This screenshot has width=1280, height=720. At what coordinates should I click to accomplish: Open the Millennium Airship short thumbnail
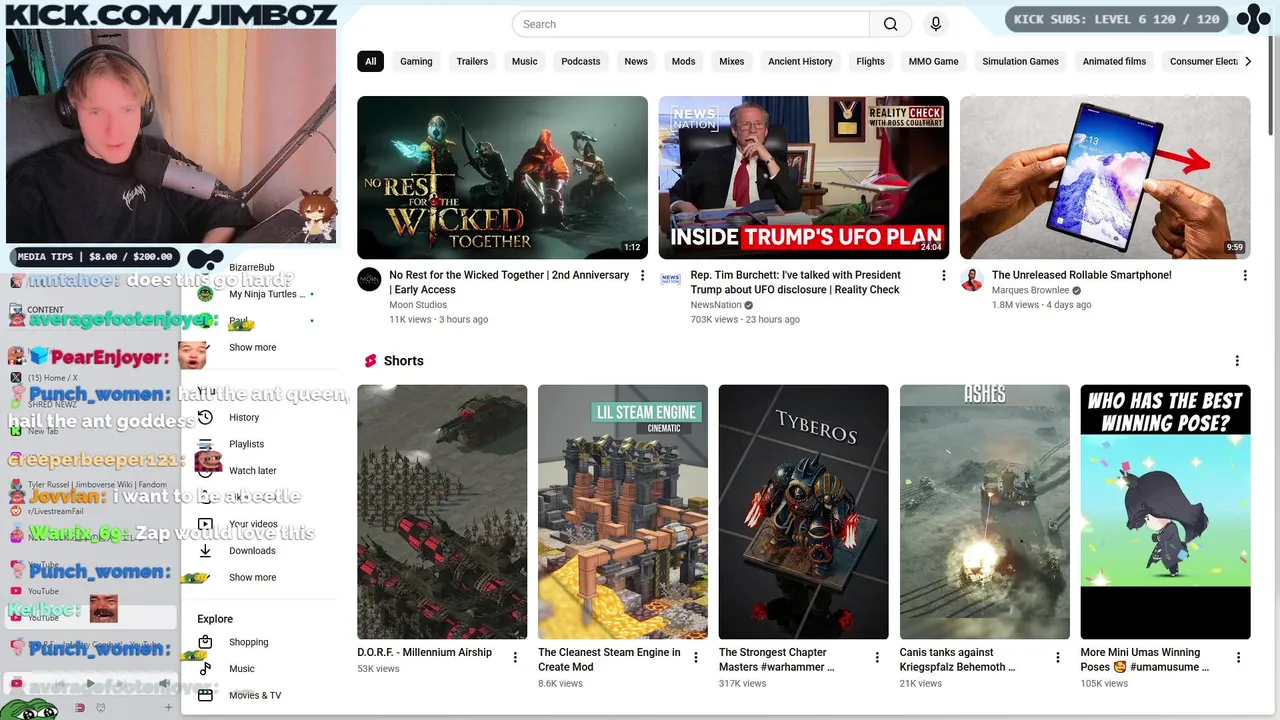[x=442, y=512]
